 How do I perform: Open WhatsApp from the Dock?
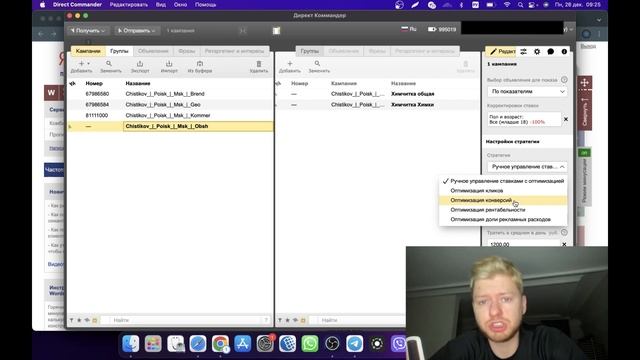coord(310,344)
